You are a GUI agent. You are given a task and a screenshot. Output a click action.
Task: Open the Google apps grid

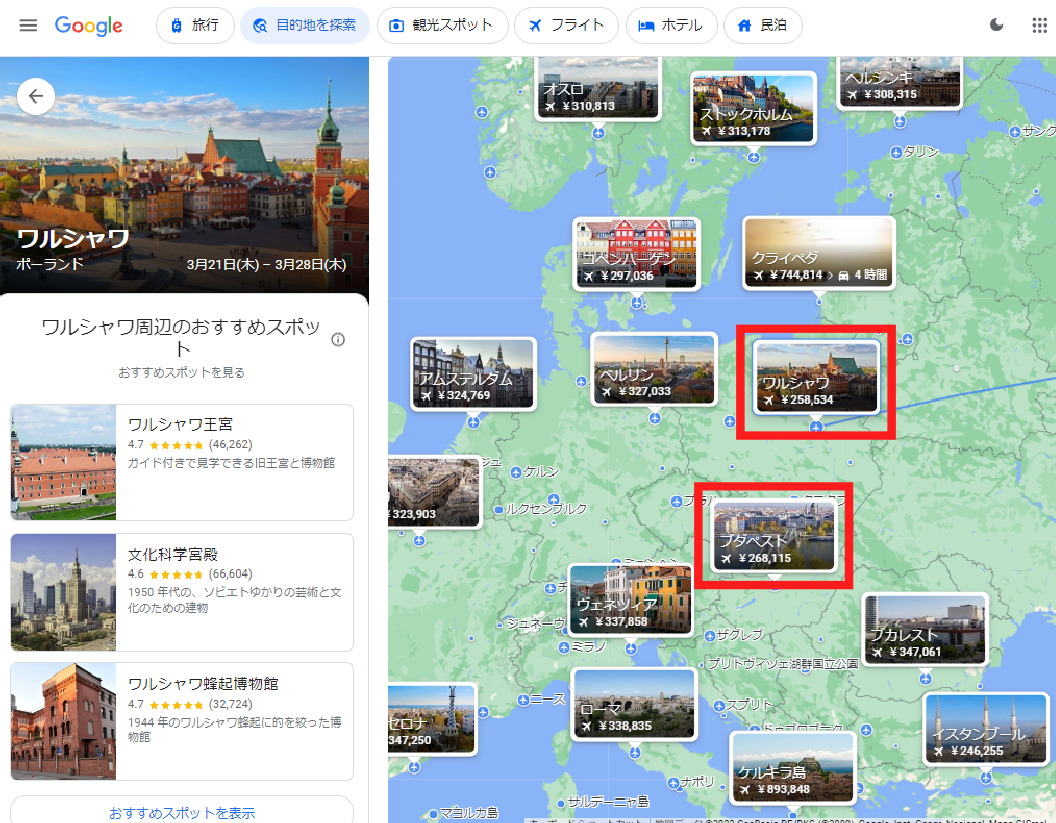(x=1039, y=26)
